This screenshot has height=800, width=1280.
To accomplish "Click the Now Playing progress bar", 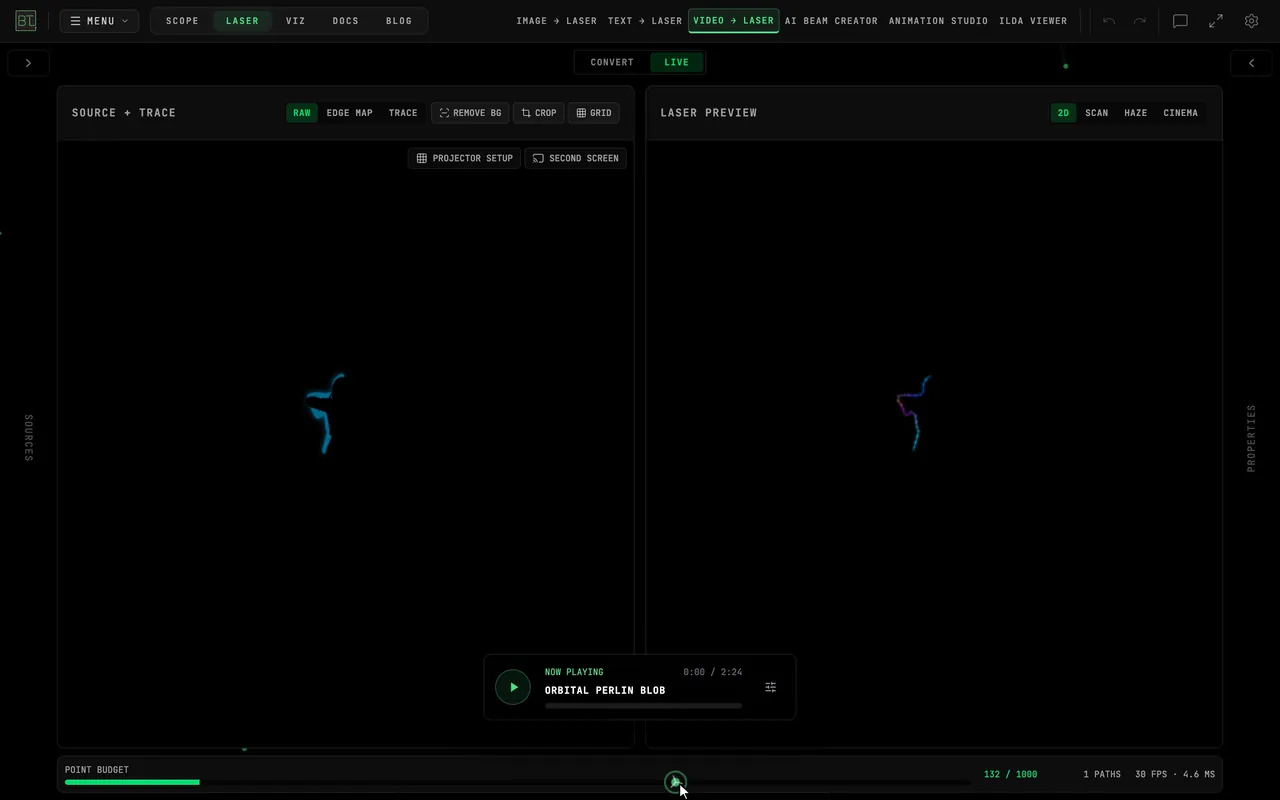I will [644, 706].
